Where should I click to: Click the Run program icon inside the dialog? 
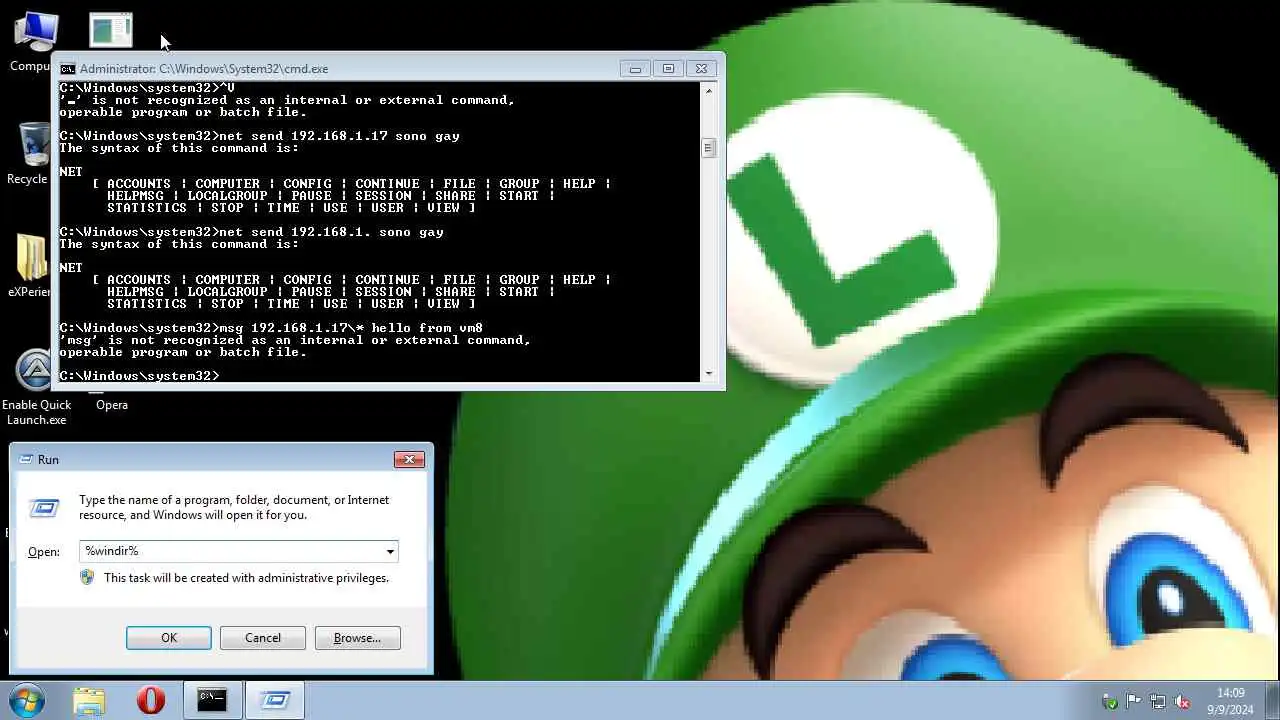(x=44, y=508)
